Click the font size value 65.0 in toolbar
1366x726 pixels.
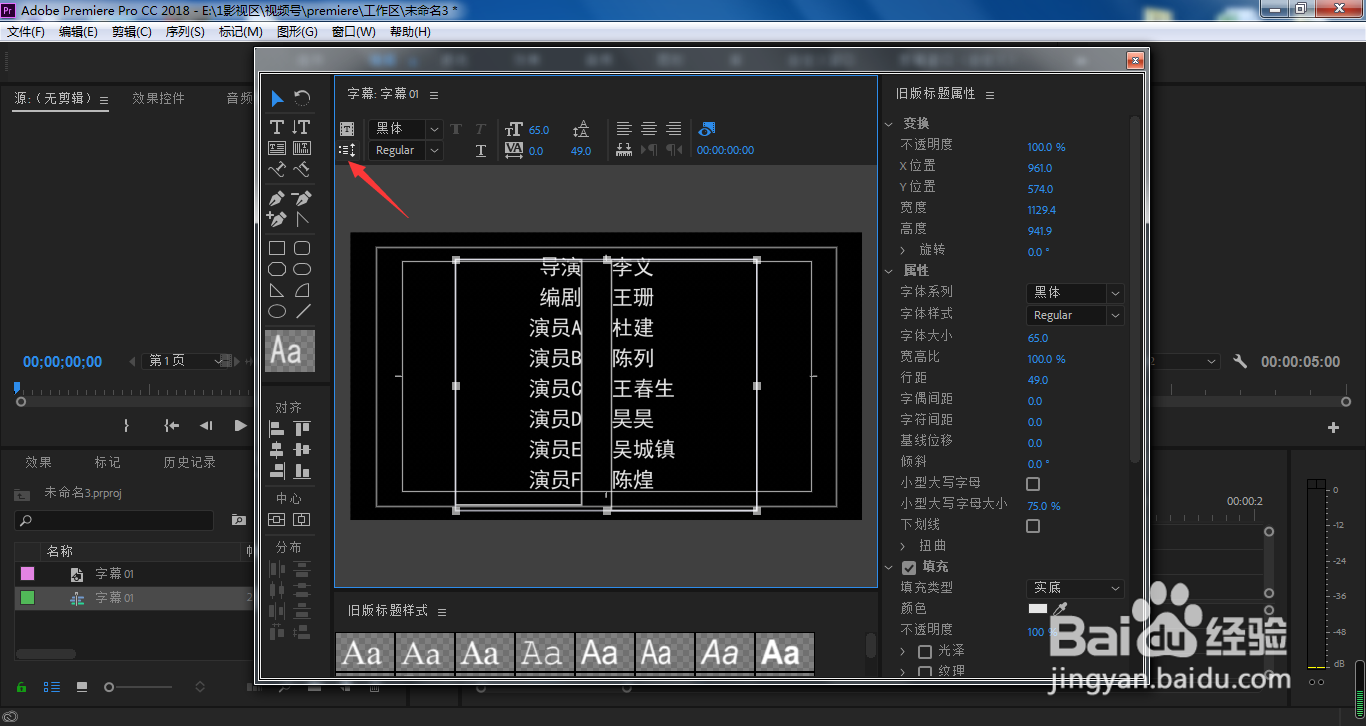[539, 130]
